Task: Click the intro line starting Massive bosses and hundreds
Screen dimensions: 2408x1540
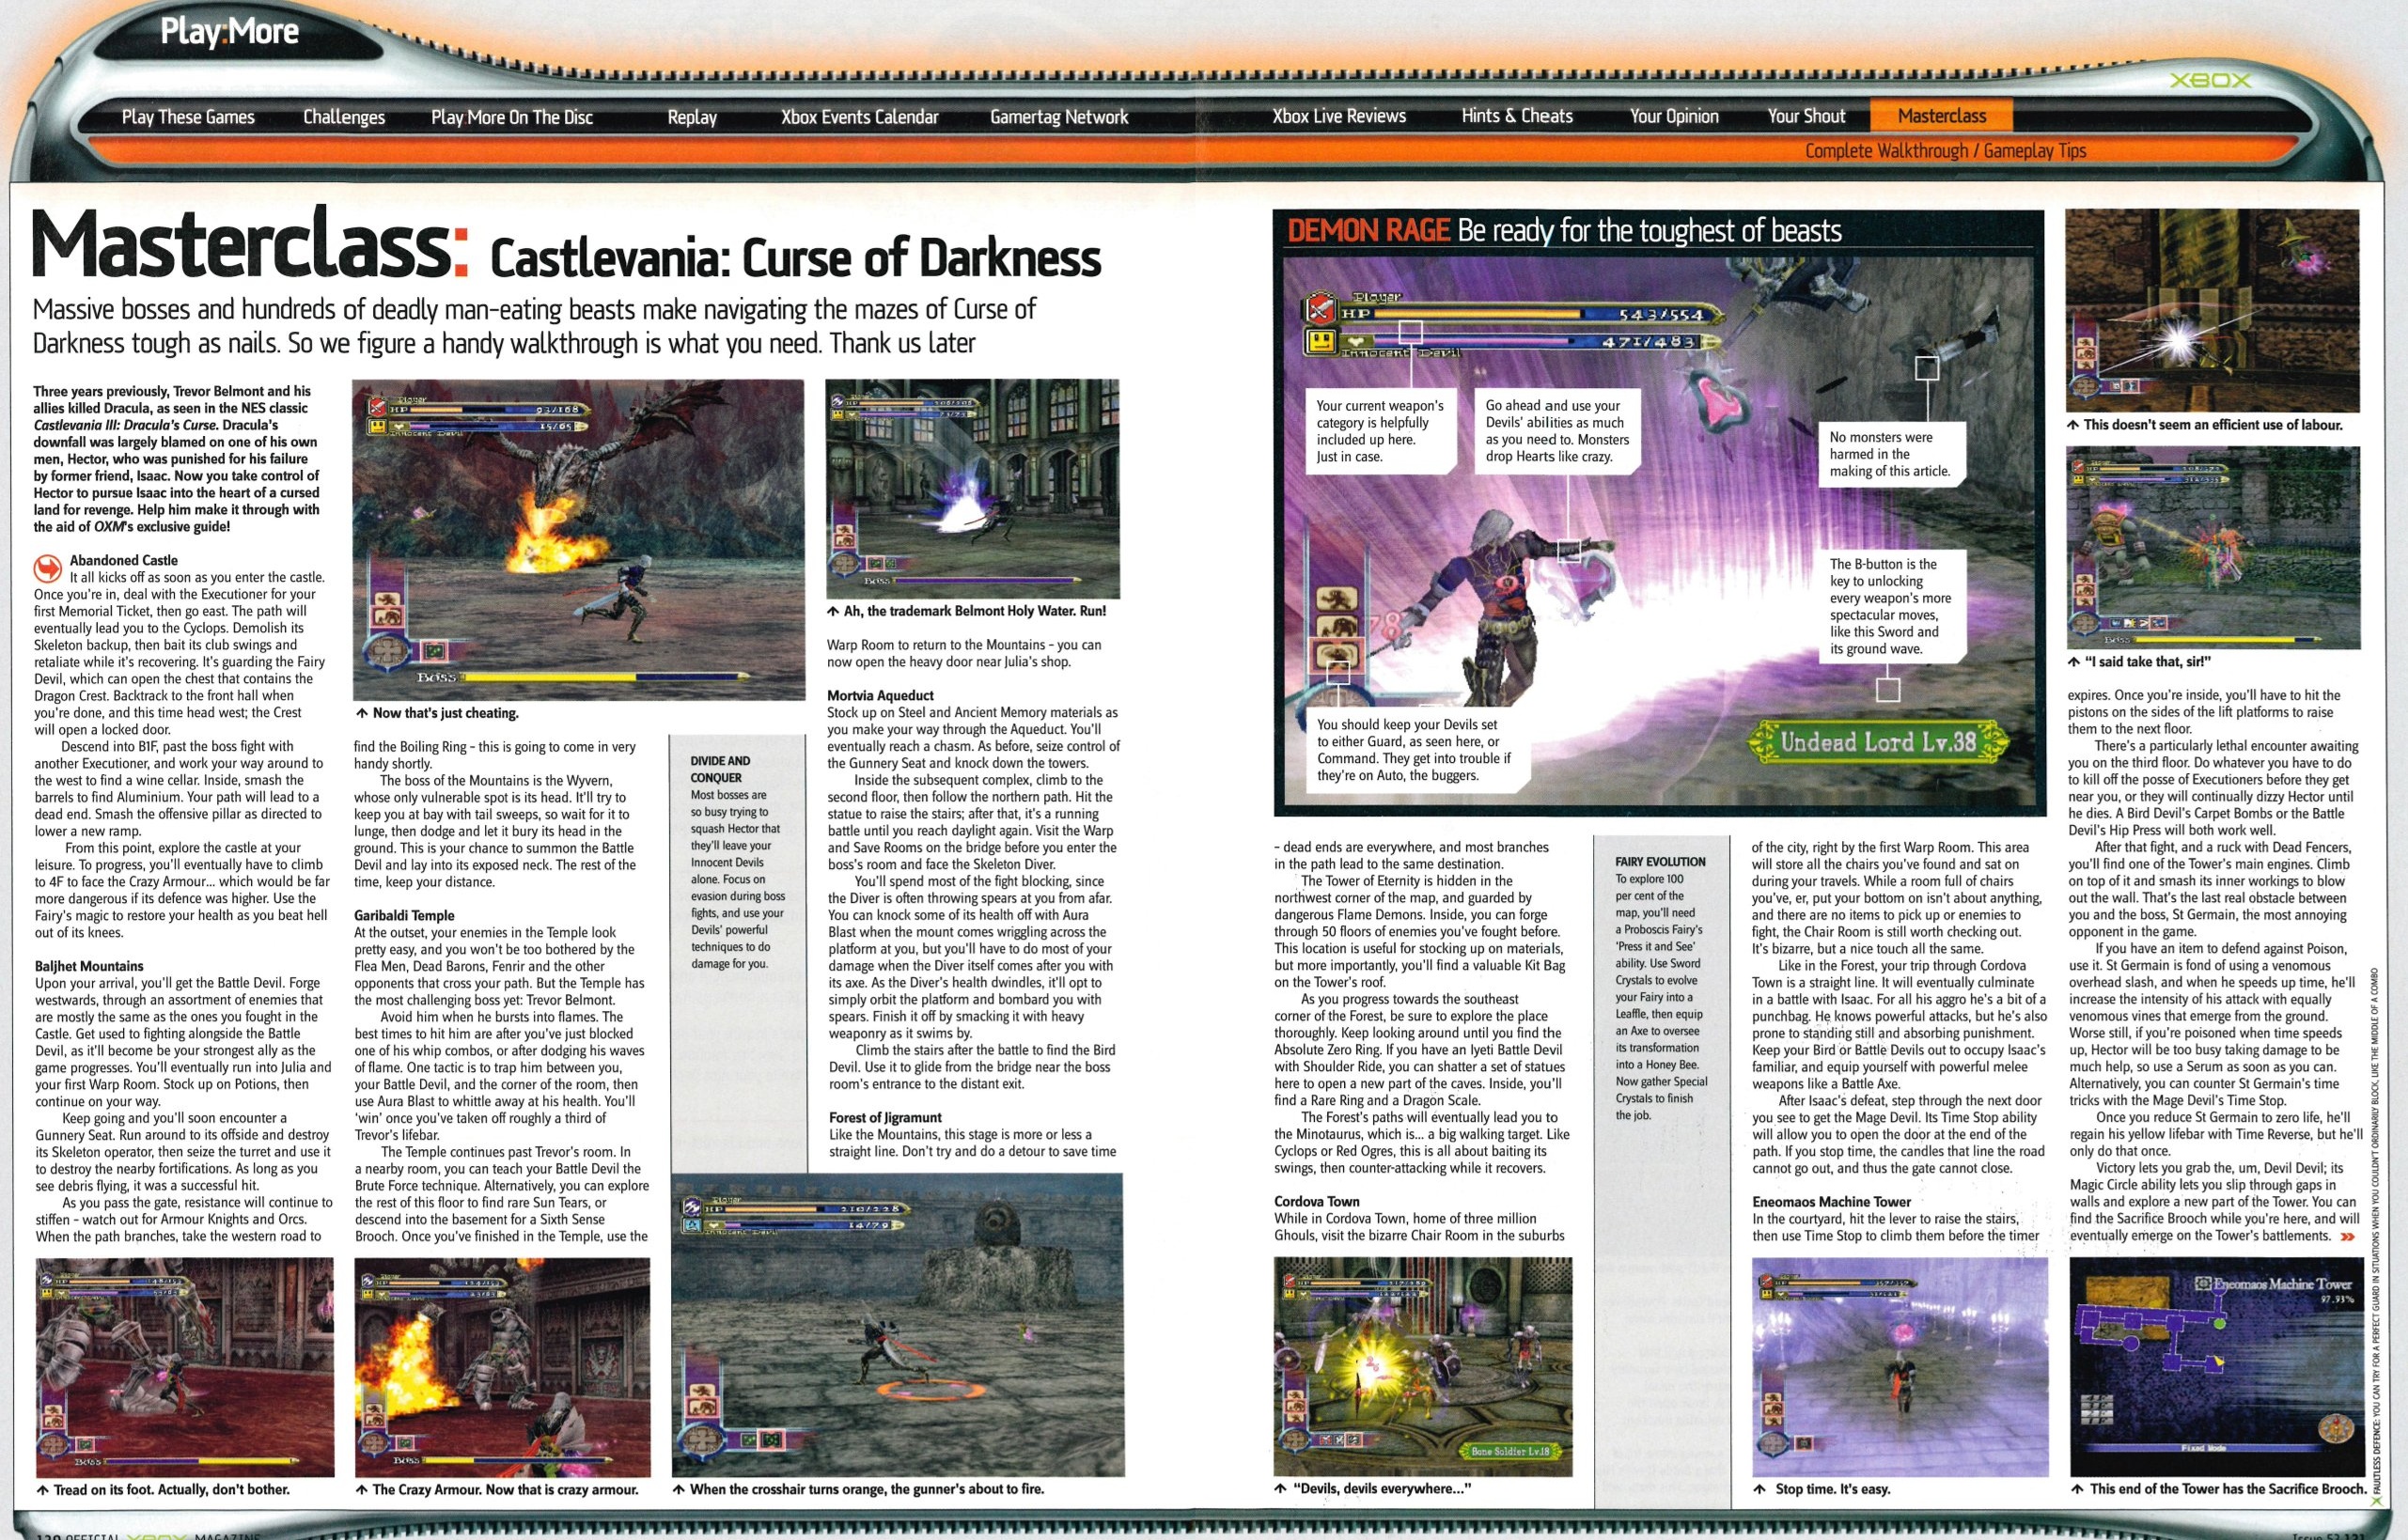Action: [x=534, y=326]
